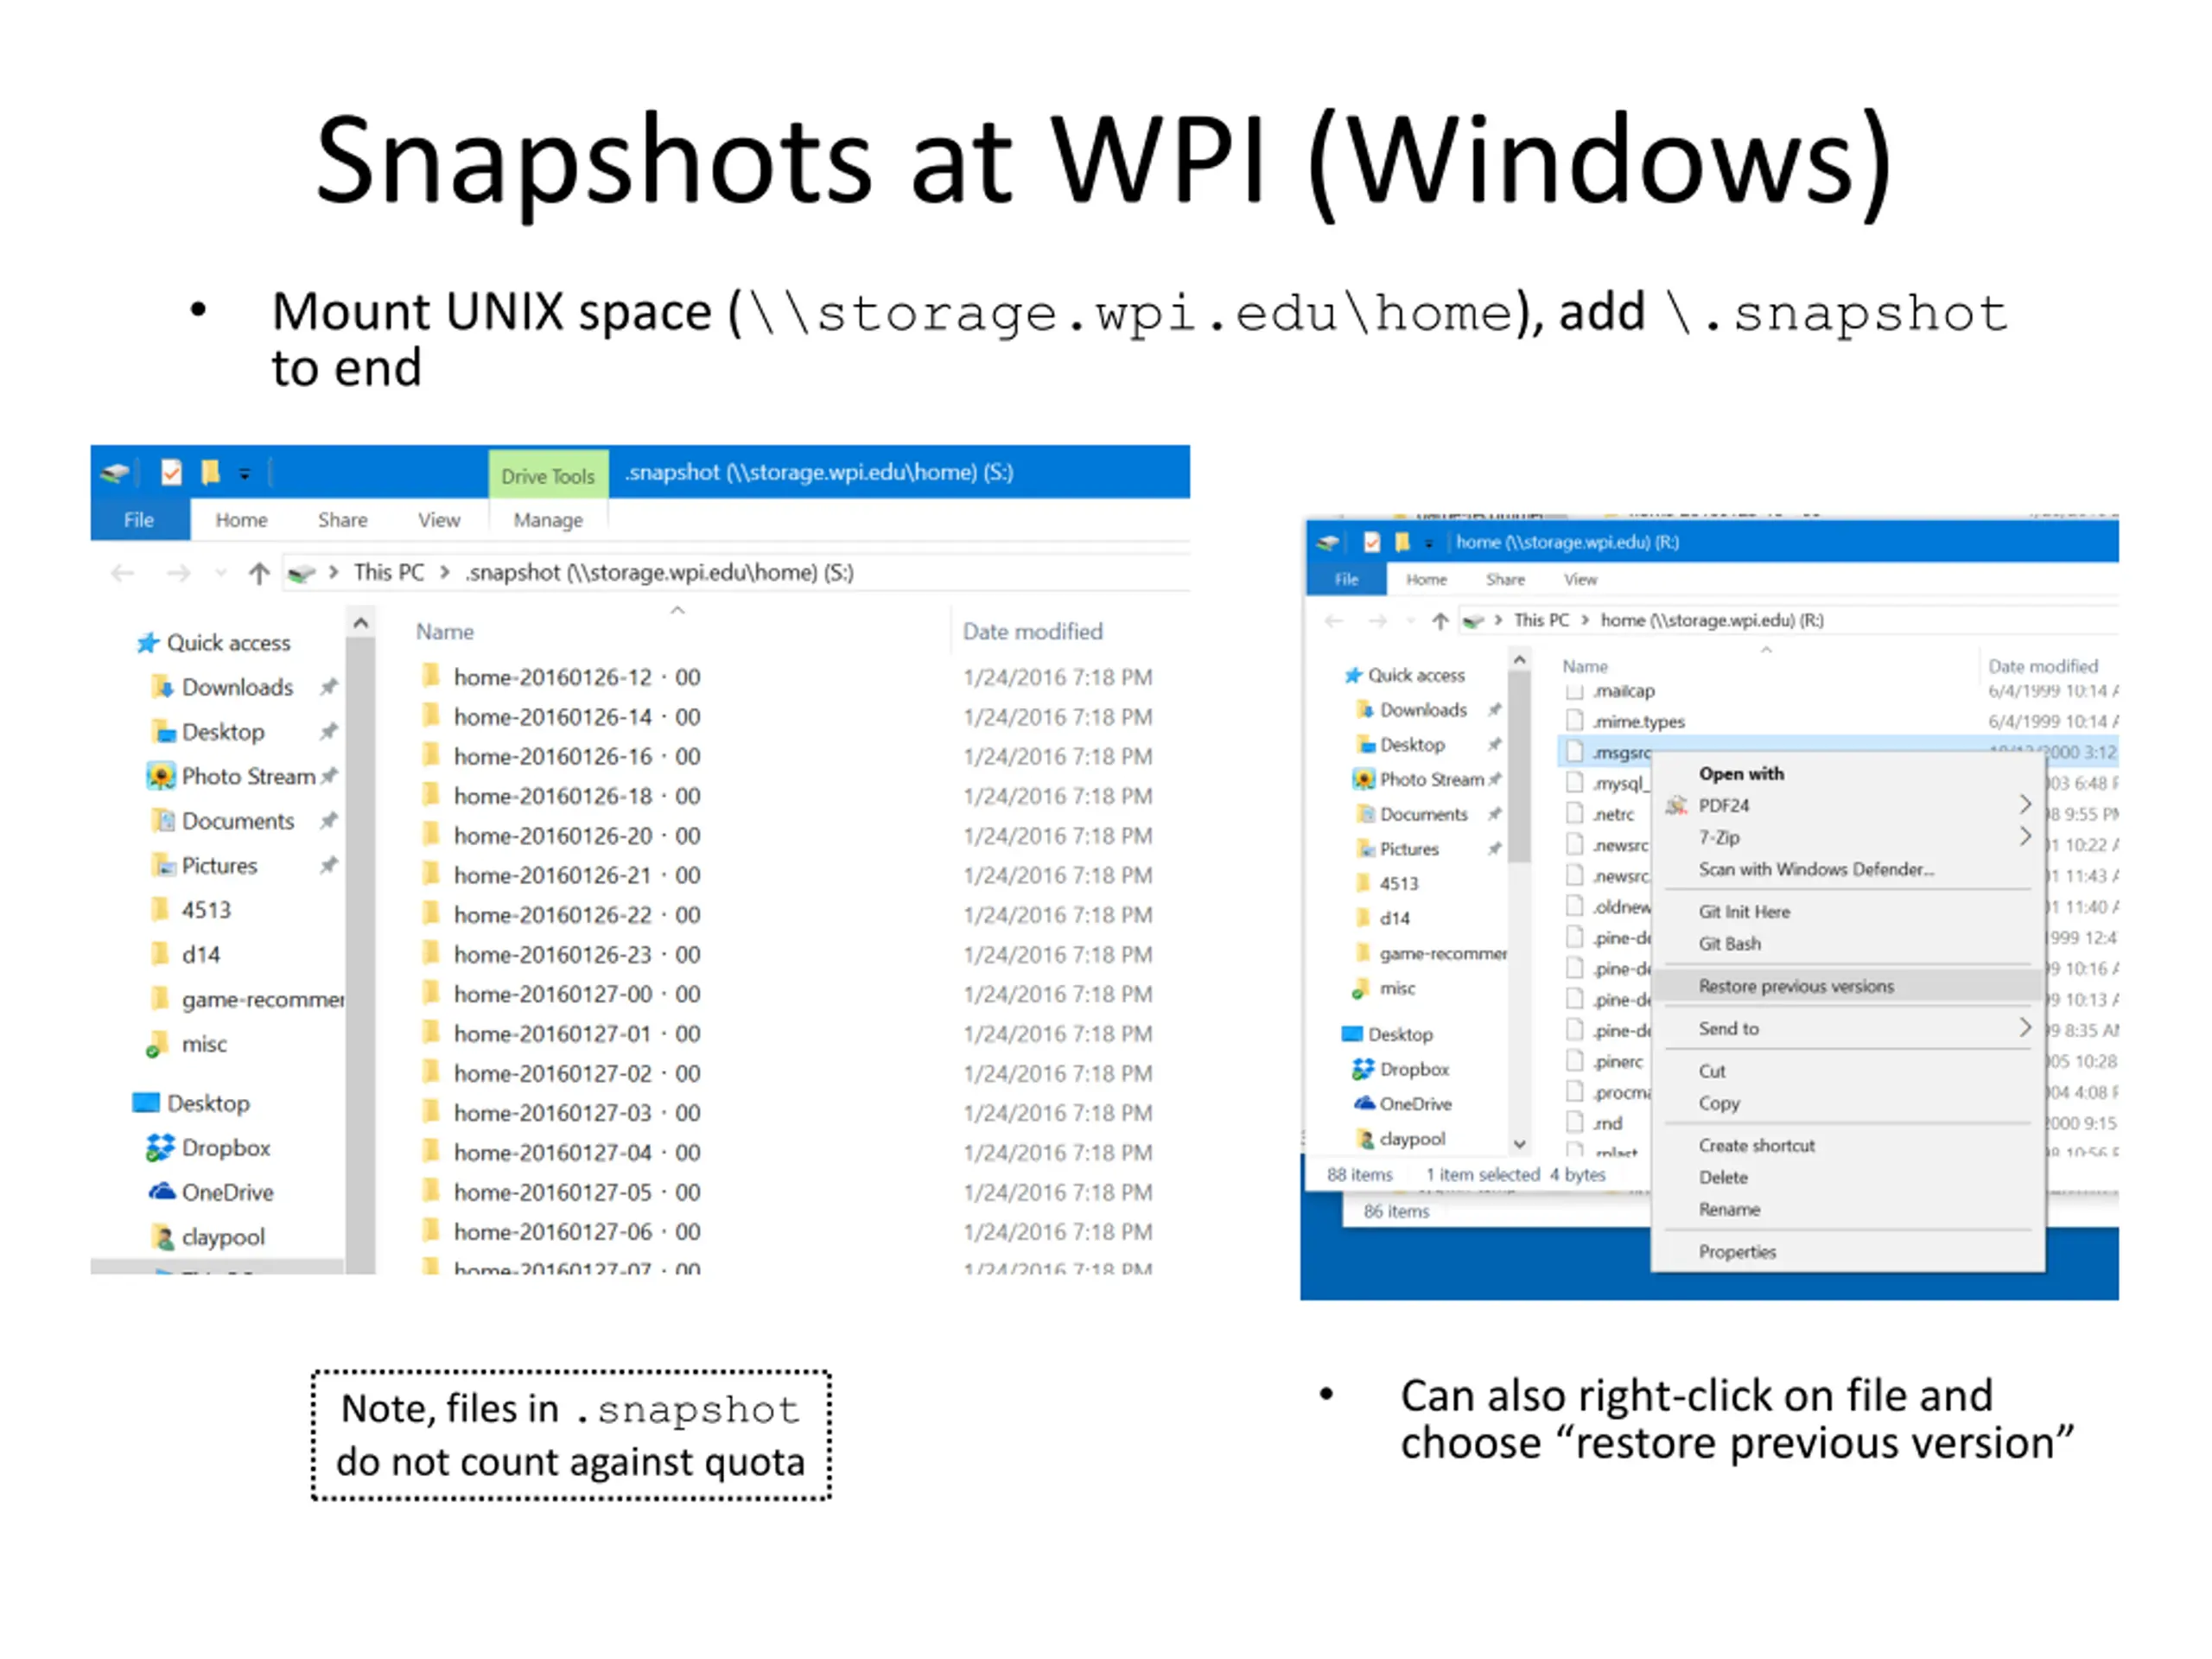This screenshot has height=1659, width=2212.
Task: Click This PC in the .snapshot address bar
Action: tap(389, 573)
